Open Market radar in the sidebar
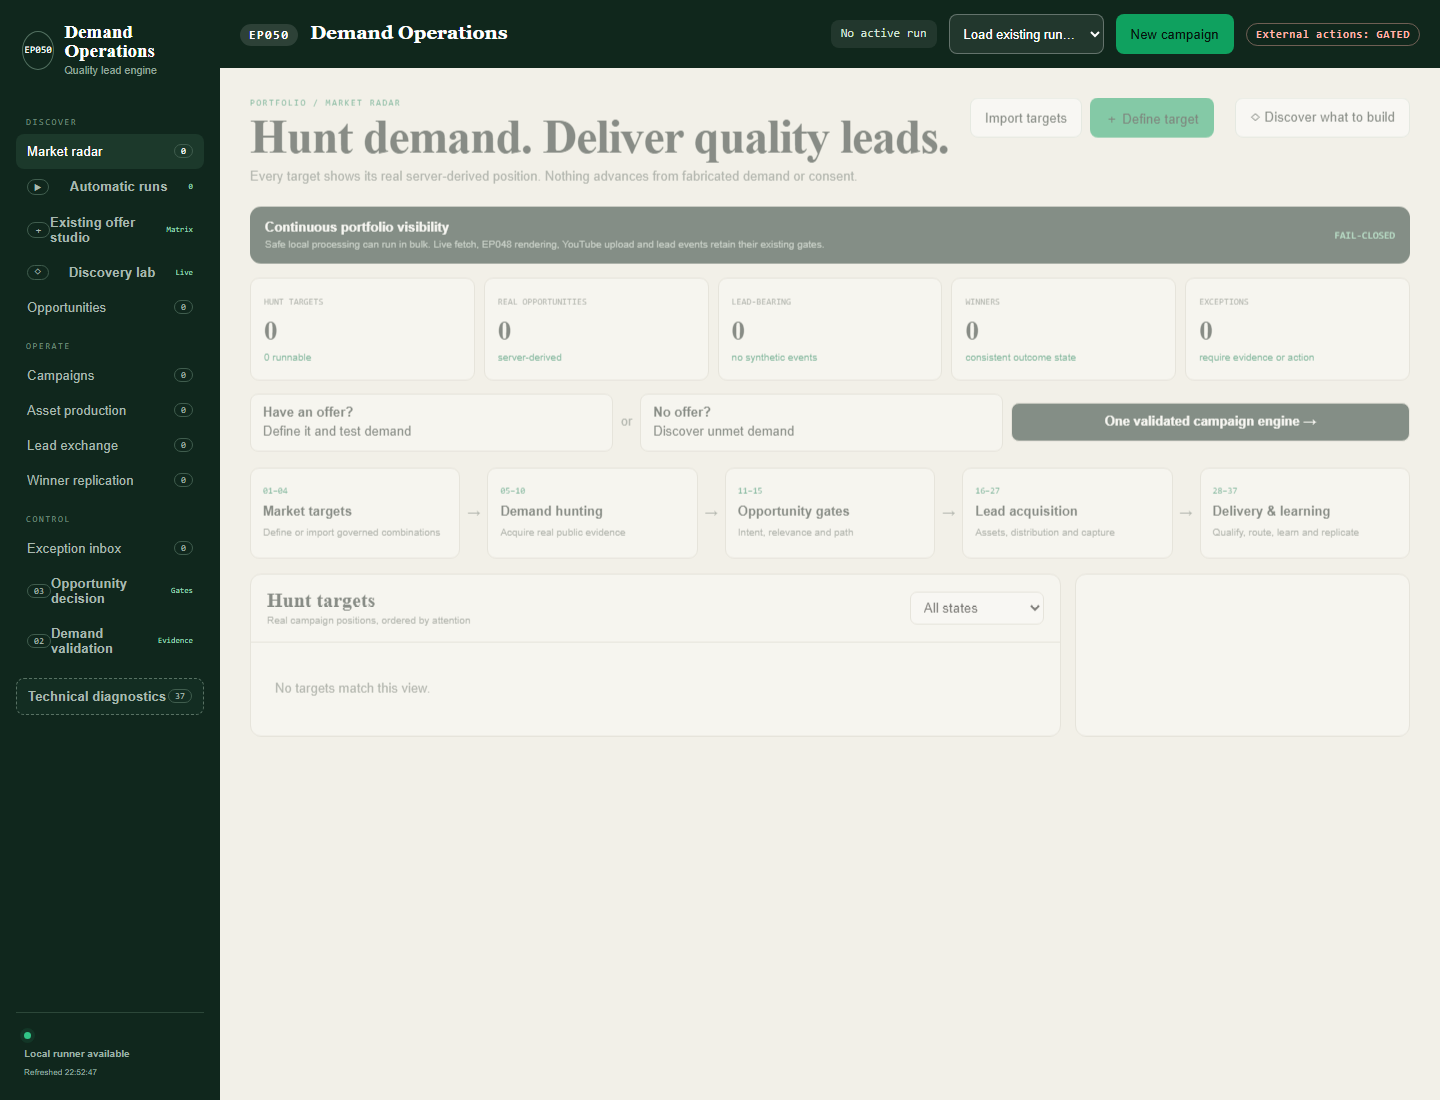This screenshot has height=1100, width=1440. 110,152
